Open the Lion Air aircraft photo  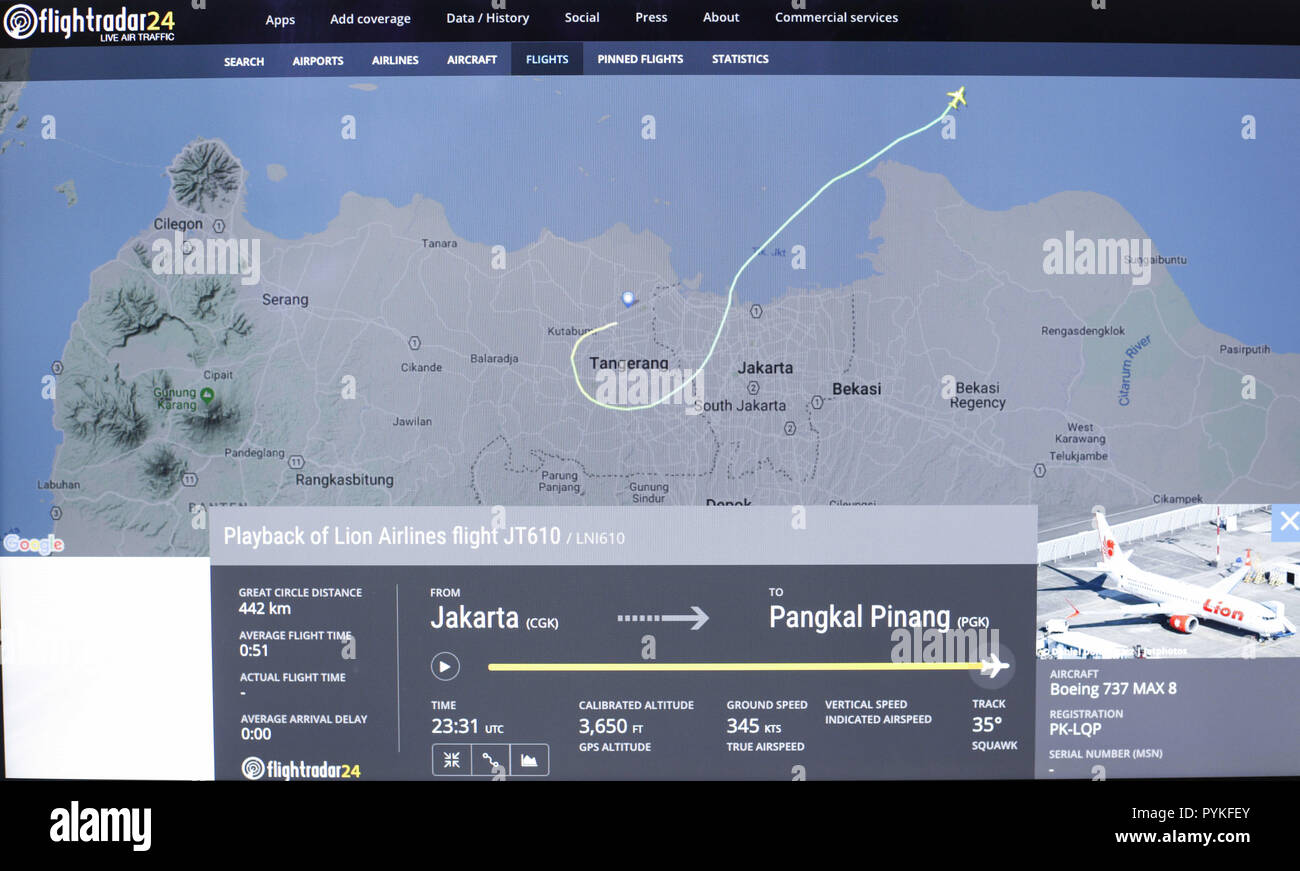(1167, 581)
